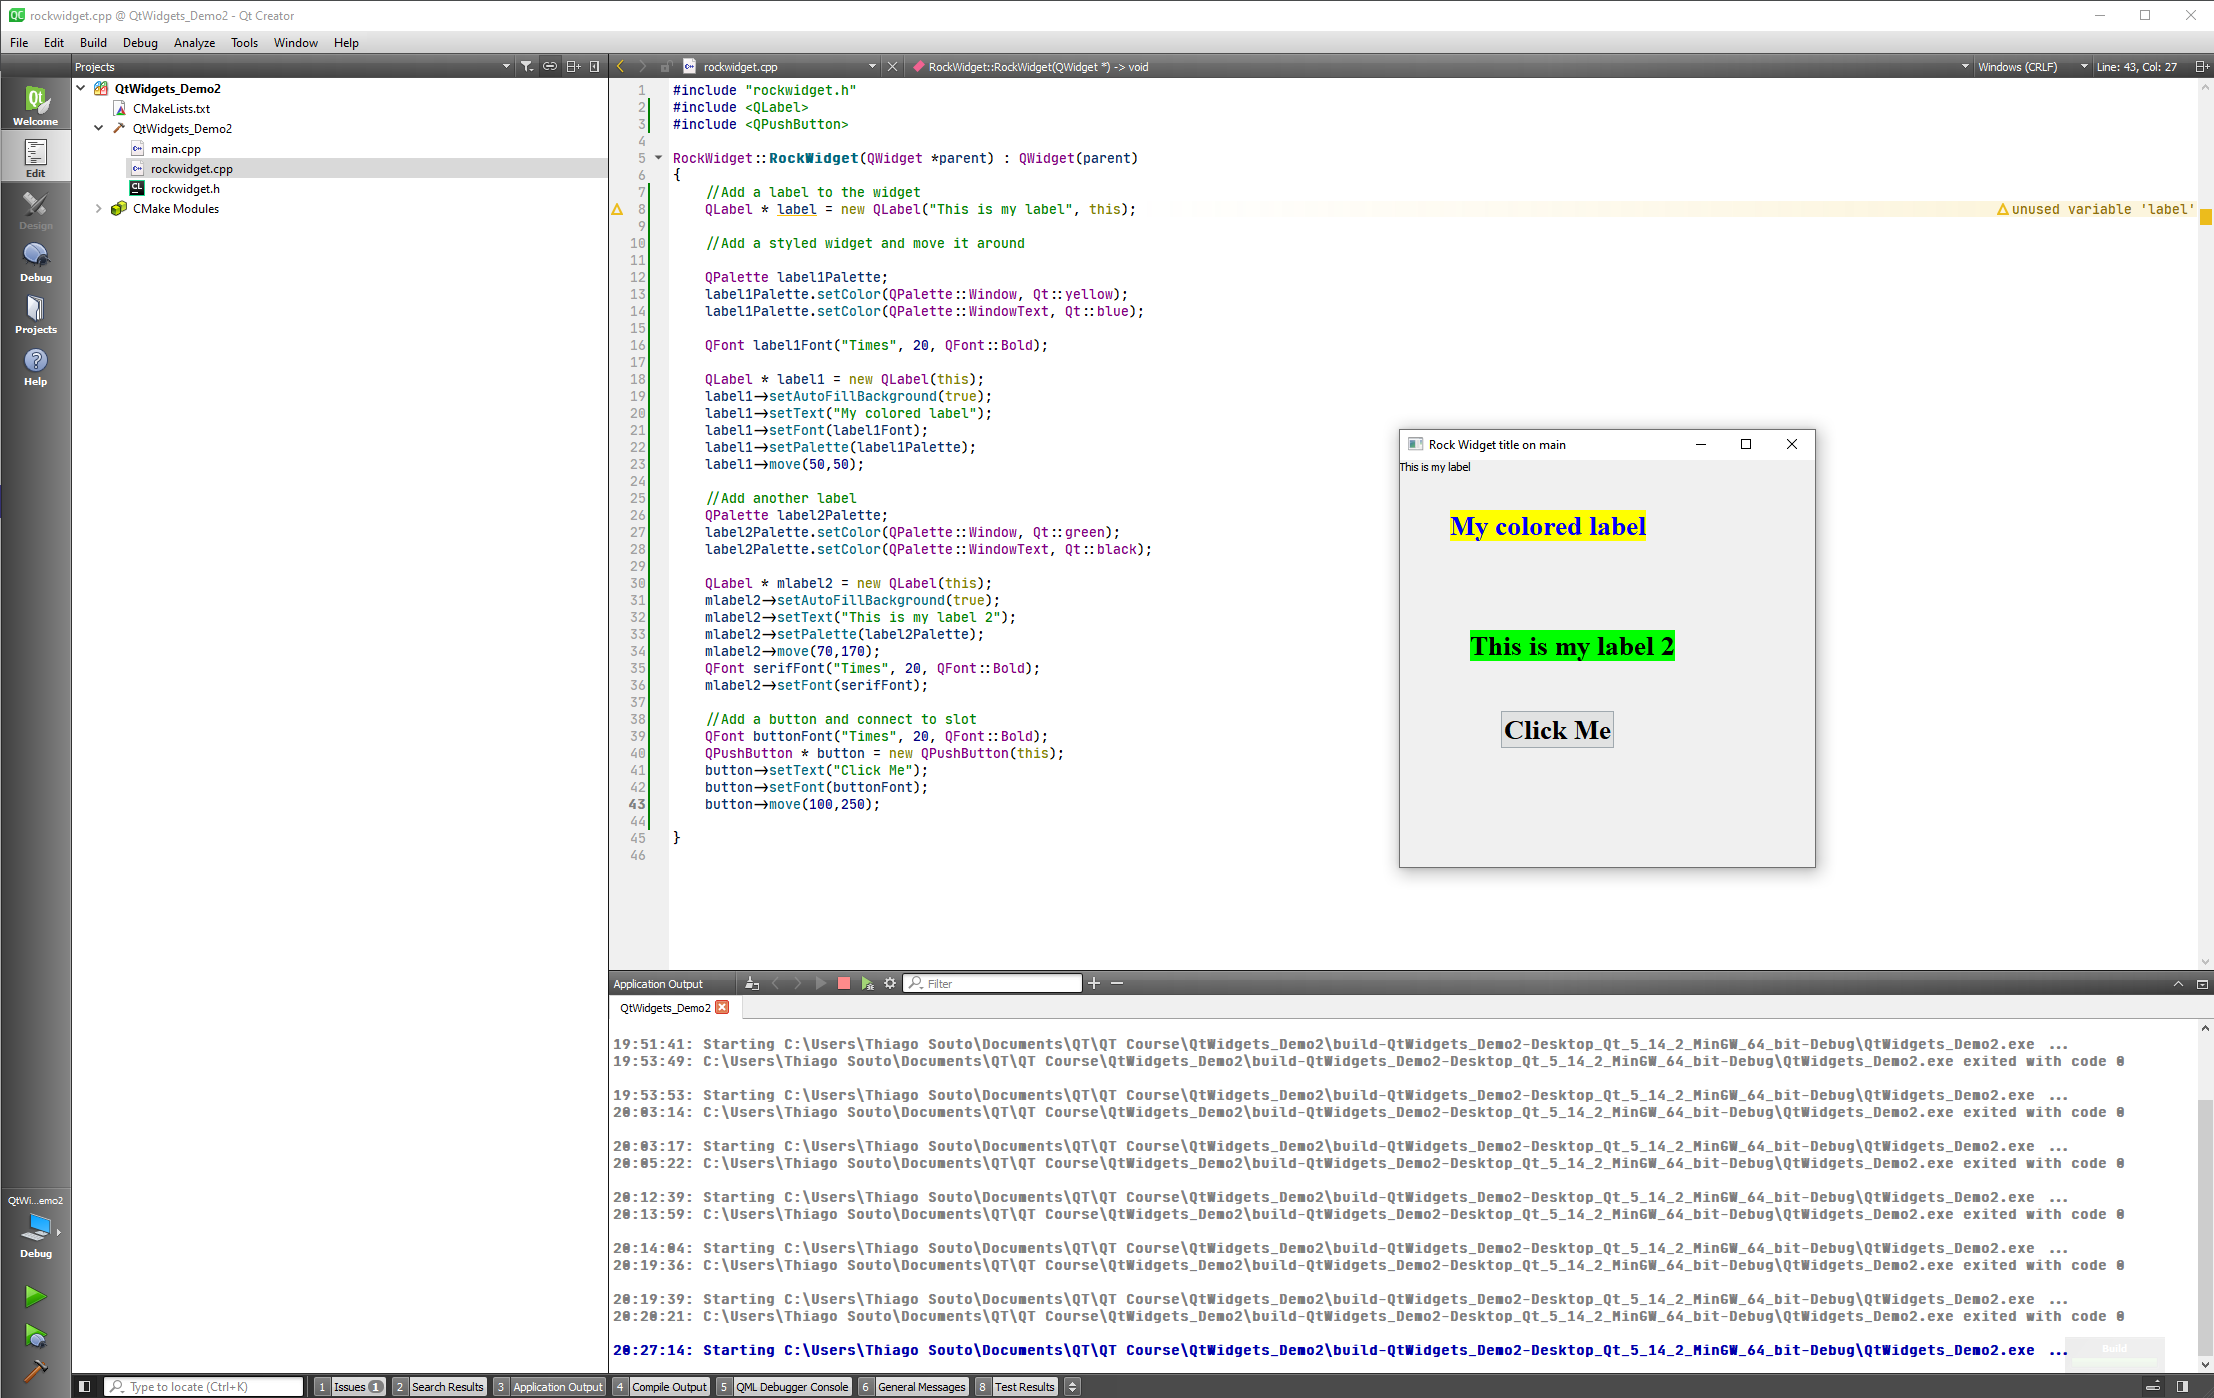The height and width of the screenshot is (1398, 2214).
Task: Close the Projects side pane
Action: 595,67
